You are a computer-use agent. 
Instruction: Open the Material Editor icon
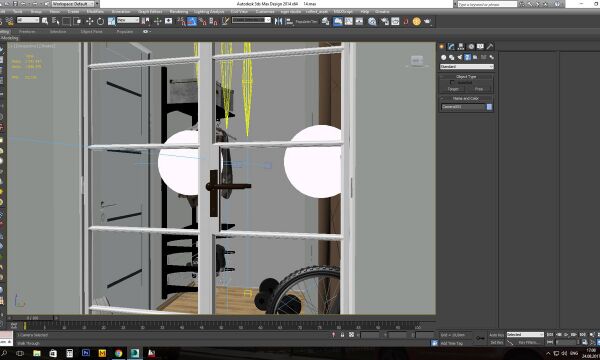pos(372,21)
